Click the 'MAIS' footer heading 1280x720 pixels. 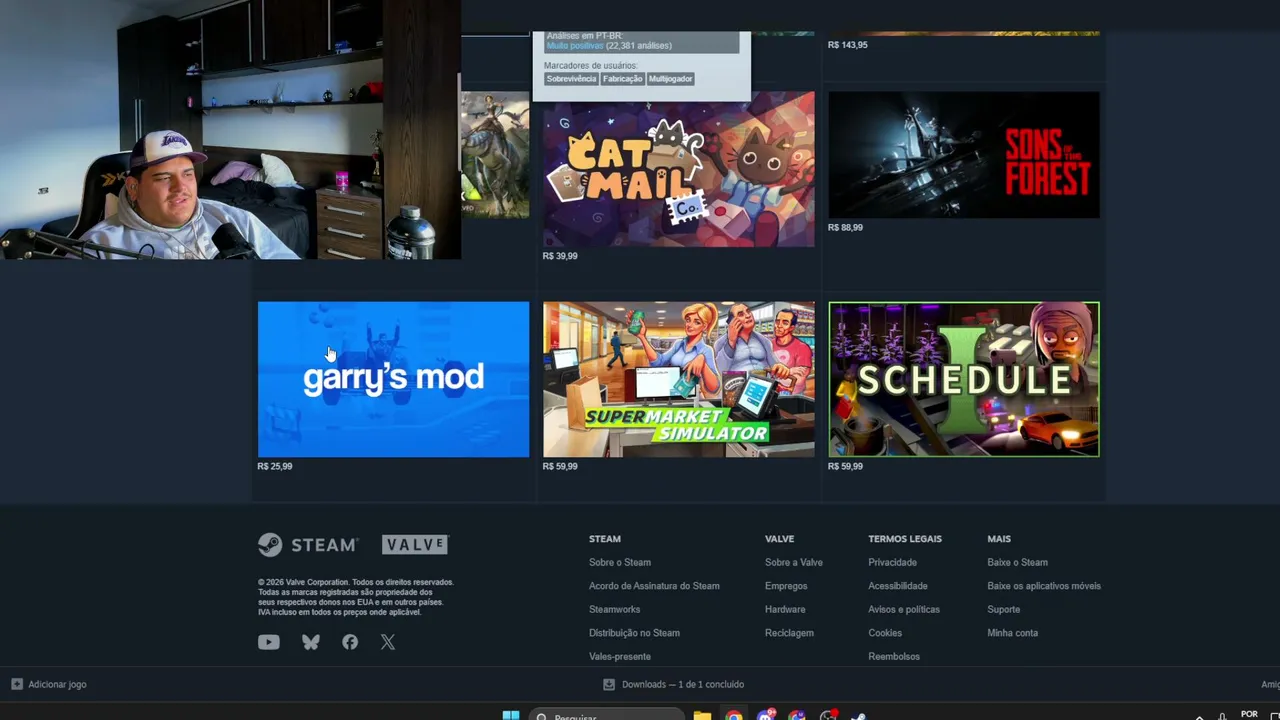click(999, 539)
